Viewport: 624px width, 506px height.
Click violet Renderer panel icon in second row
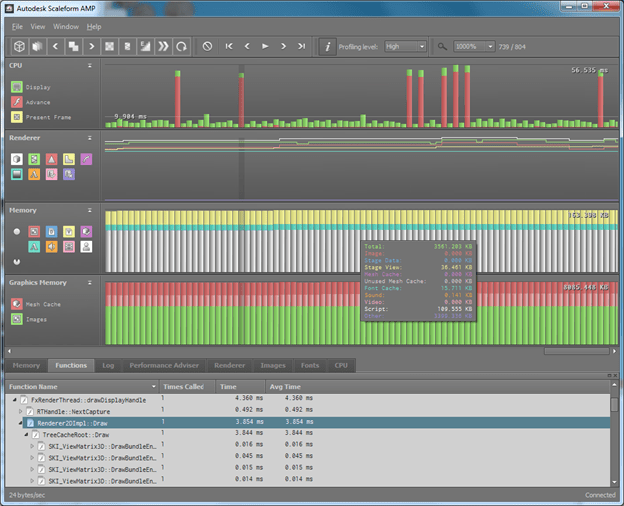[69, 174]
